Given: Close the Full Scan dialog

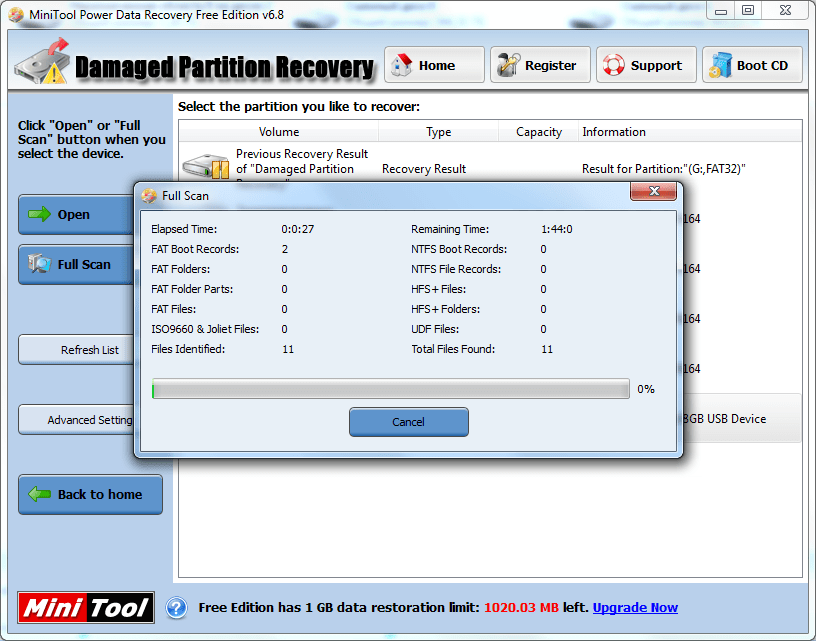Looking at the screenshot, I should click(x=653, y=191).
